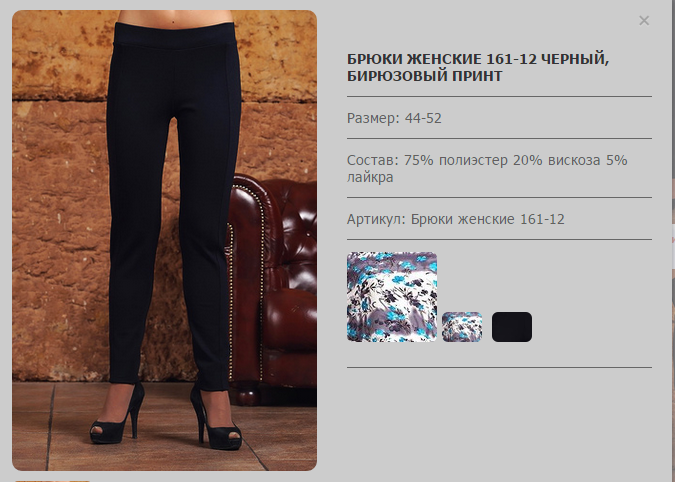Image resolution: width=675 pixels, height=482 pixels.
Task: Click the dimmed page strip behind the popup
Action: point(672,241)
